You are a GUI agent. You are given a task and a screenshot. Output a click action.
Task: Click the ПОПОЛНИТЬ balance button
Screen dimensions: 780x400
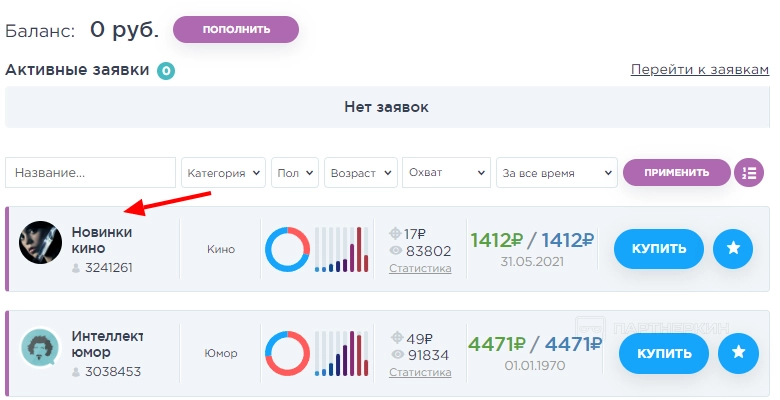tap(236, 29)
